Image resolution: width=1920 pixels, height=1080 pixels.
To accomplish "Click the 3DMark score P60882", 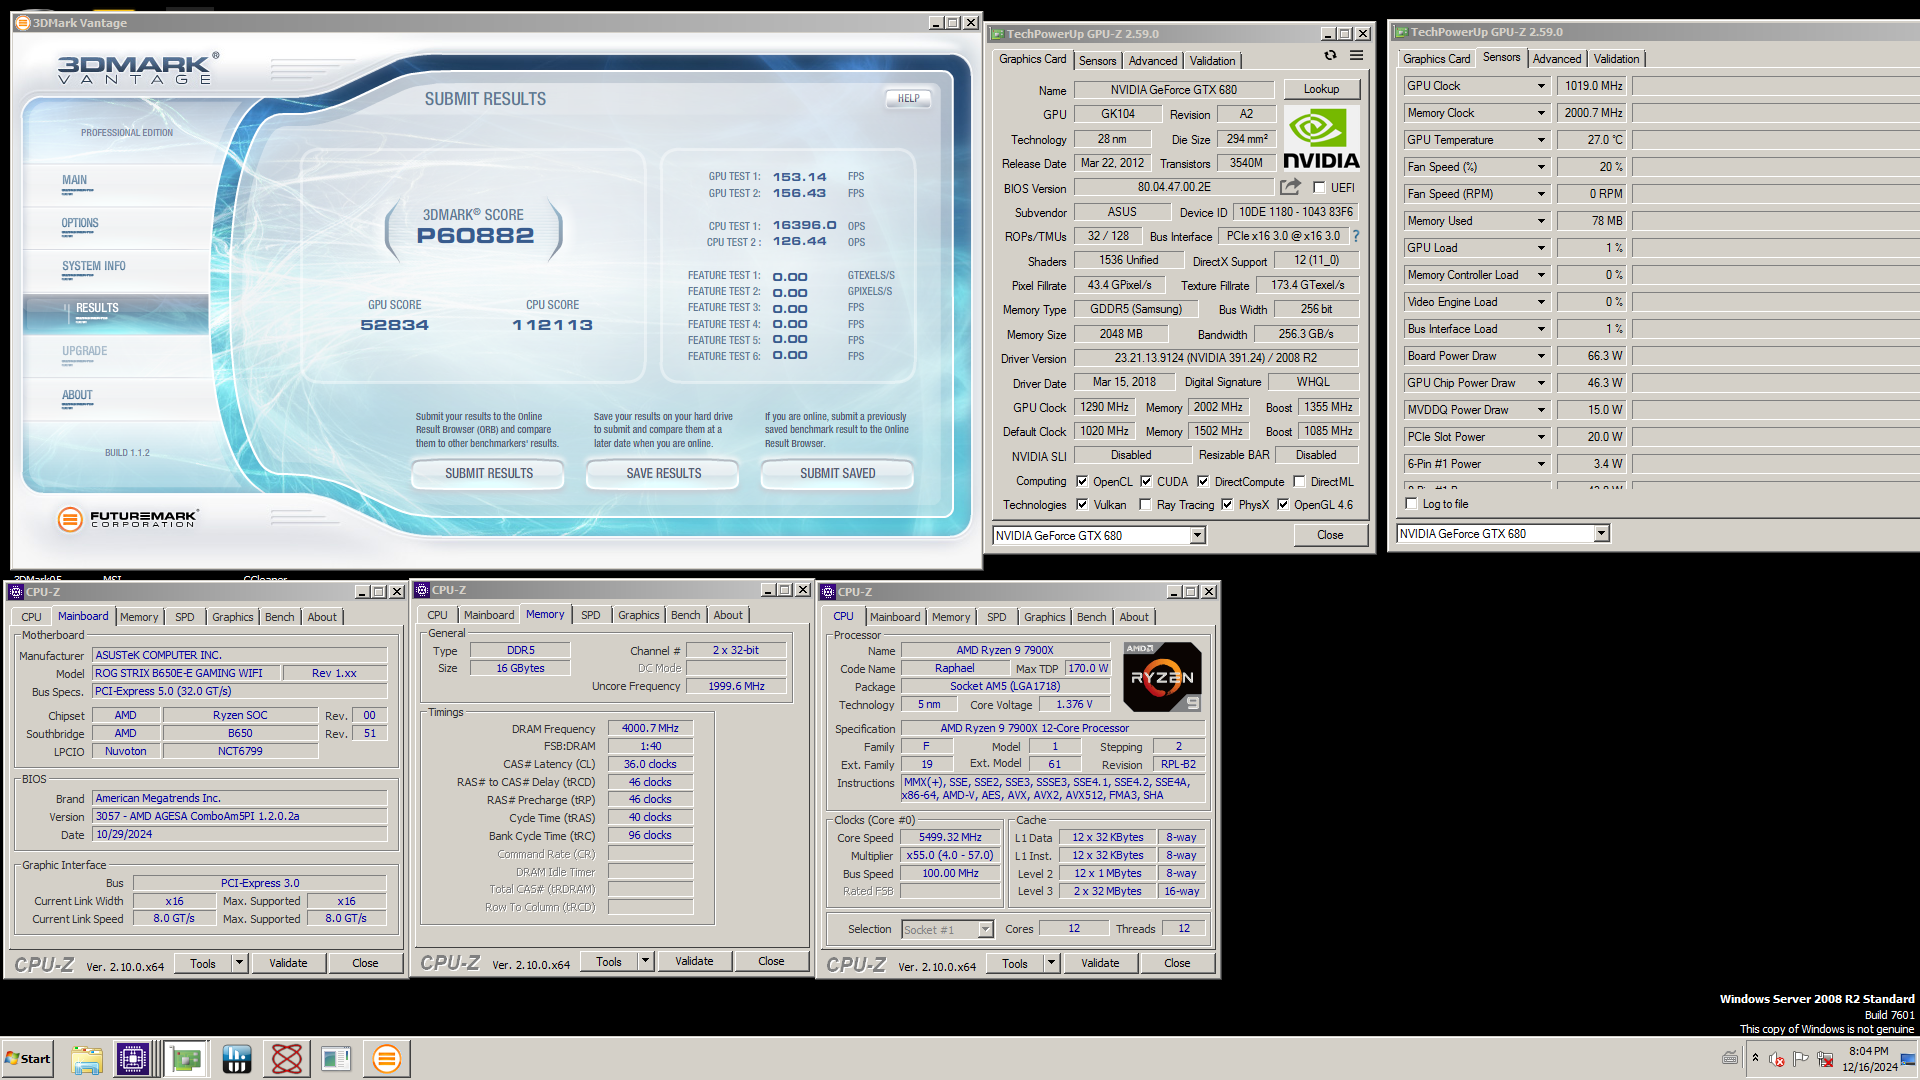I will 475,236.
